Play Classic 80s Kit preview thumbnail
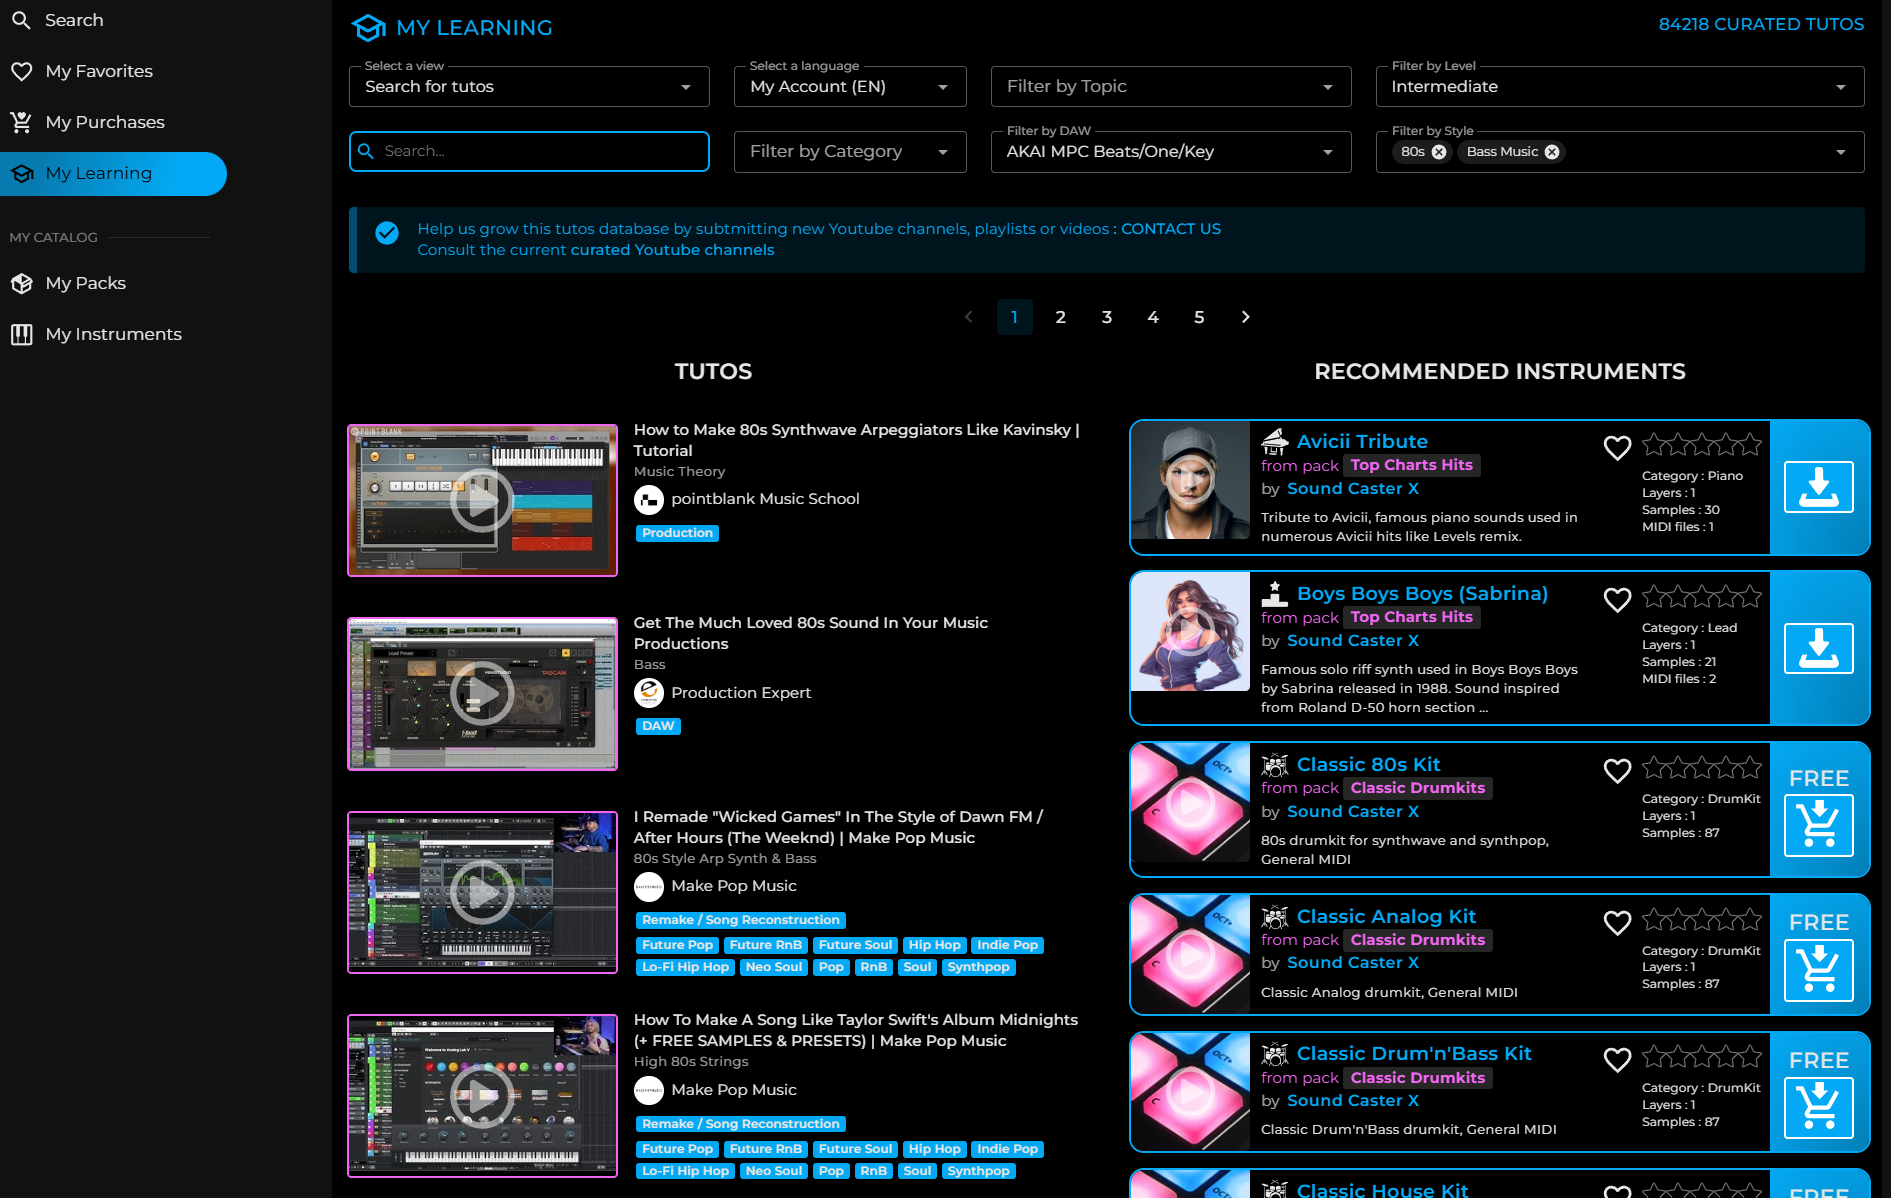Screen dimensions: 1891x1198 (1190, 803)
